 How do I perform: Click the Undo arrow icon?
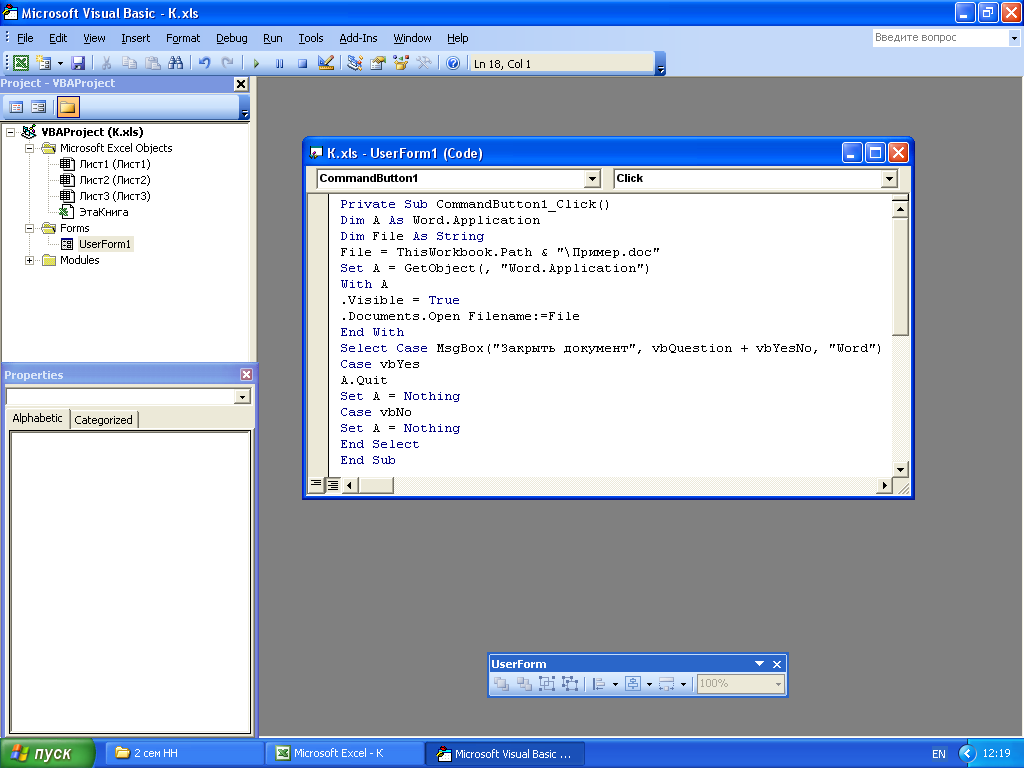[x=204, y=63]
